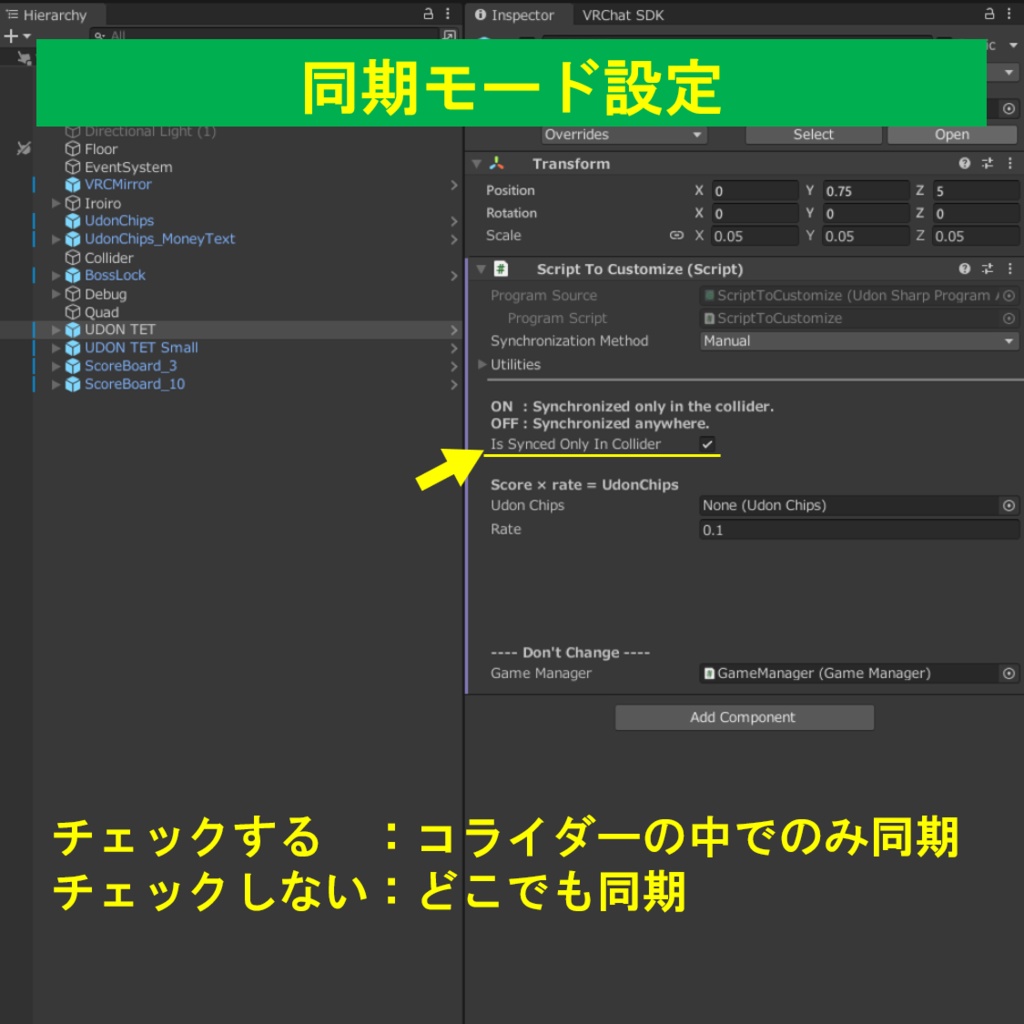
Task: Click the ScoreBoard_10 prefab cube icon
Action: pyautogui.click(x=72, y=384)
